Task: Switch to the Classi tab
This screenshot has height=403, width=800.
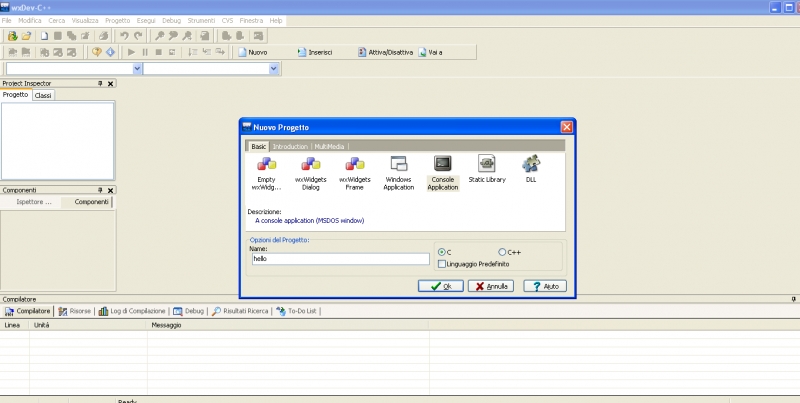Action: (x=43, y=95)
